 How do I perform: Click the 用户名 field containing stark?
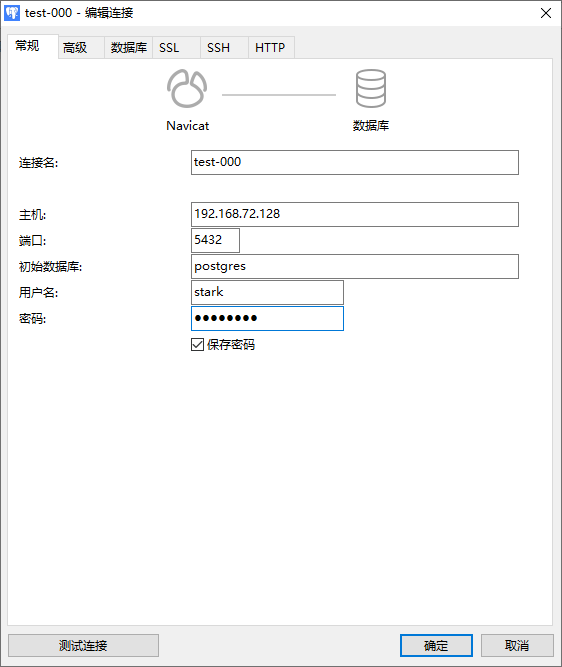pyautogui.click(x=267, y=292)
